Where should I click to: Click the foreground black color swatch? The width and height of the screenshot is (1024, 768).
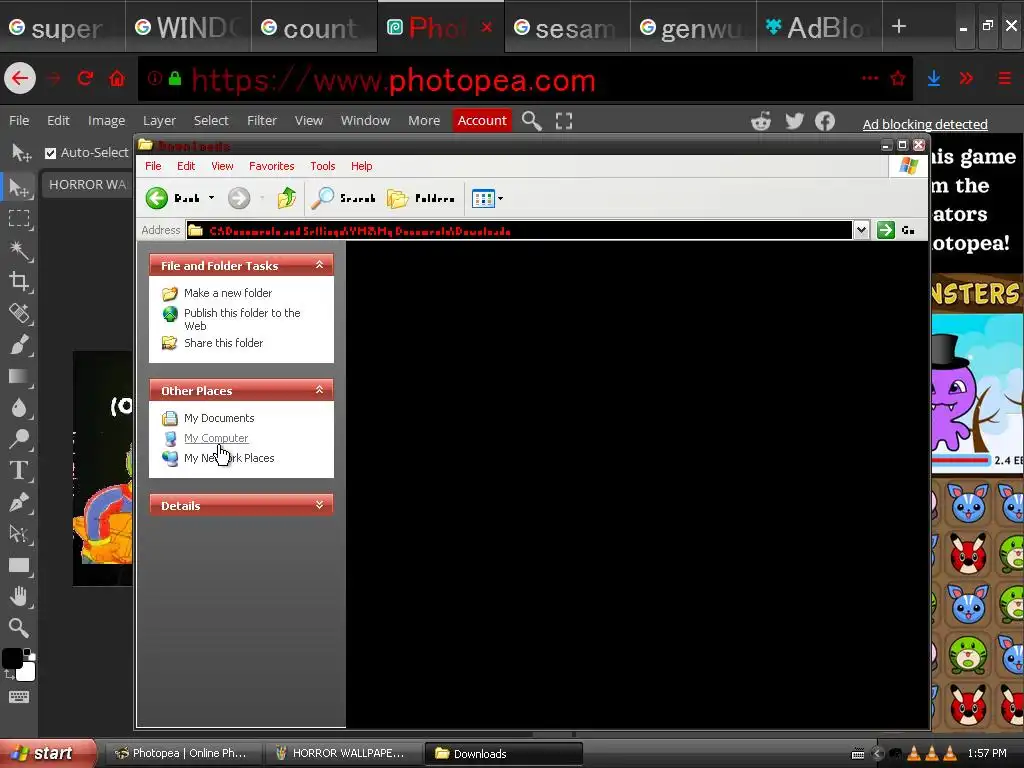pyautogui.click(x=12, y=658)
